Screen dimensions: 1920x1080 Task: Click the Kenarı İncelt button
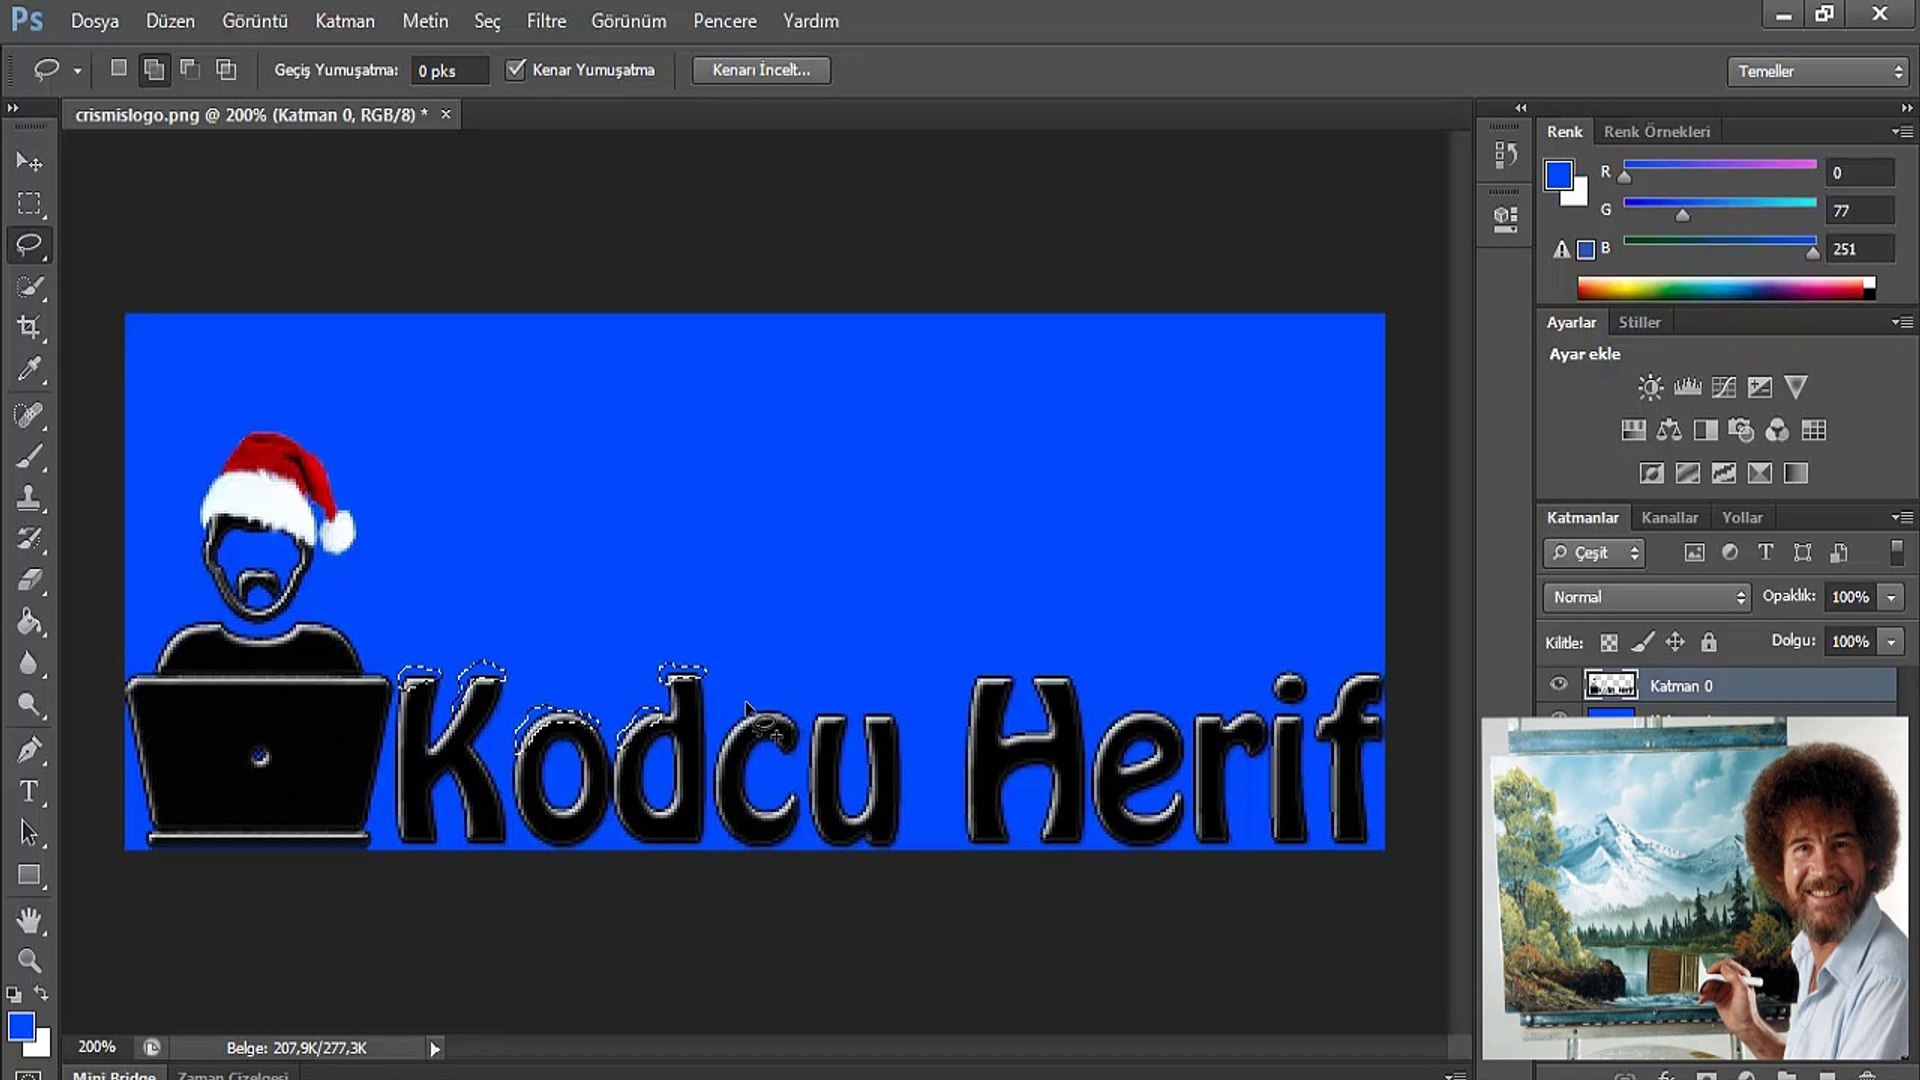[761, 69]
